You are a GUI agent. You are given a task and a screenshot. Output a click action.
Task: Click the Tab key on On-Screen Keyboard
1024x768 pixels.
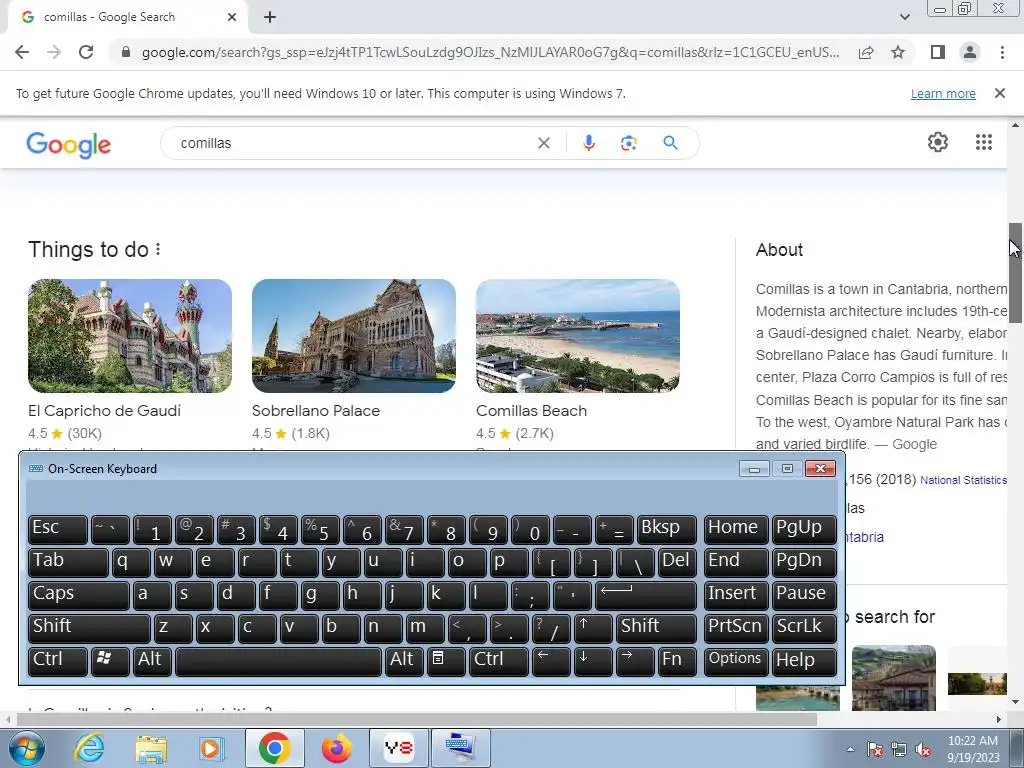pos(68,562)
